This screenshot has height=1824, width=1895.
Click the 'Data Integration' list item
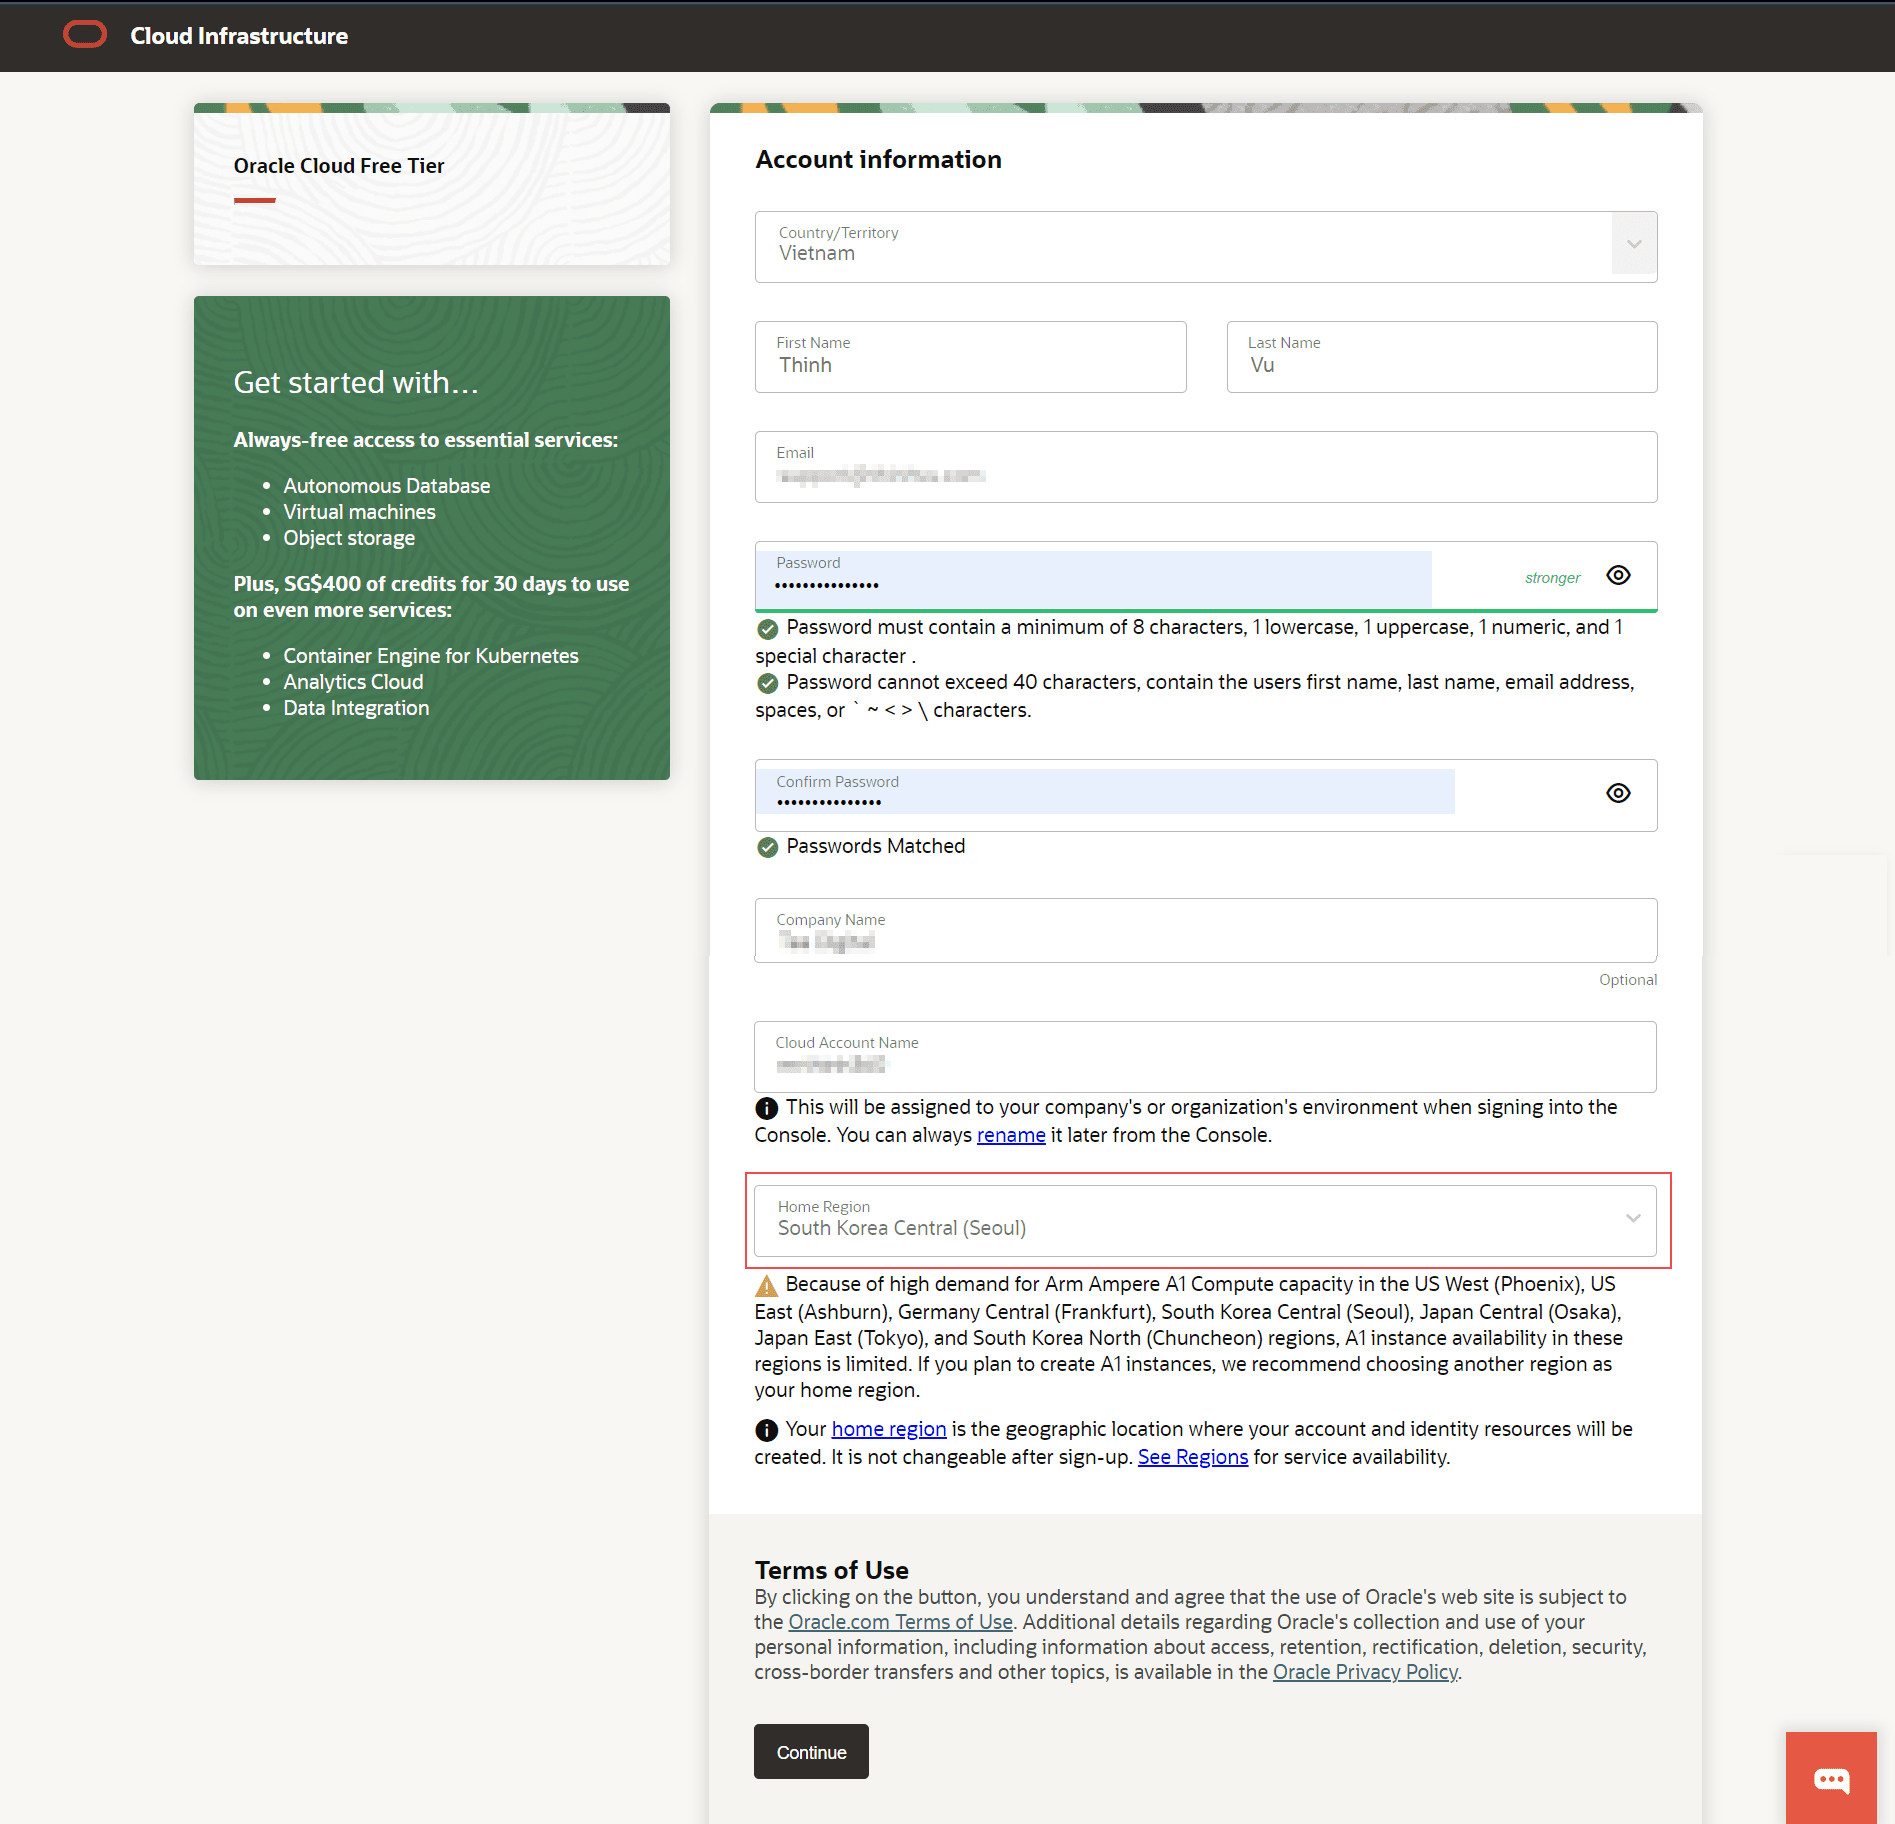tap(356, 708)
